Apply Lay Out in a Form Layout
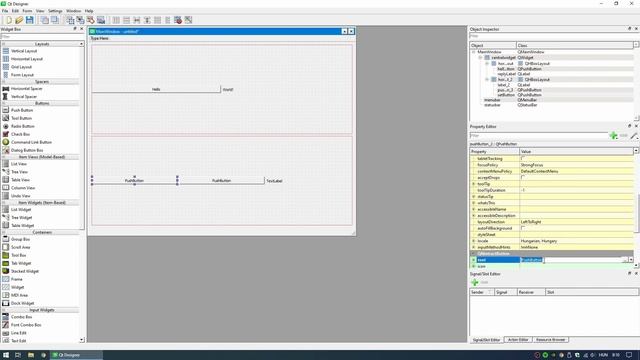This screenshot has height=360, width=640. [167, 20]
